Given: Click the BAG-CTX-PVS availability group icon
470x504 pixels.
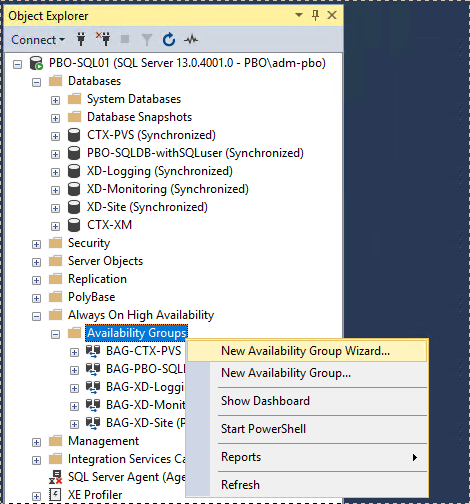Looking at the screenshot, I should click(x=93, y=351).
